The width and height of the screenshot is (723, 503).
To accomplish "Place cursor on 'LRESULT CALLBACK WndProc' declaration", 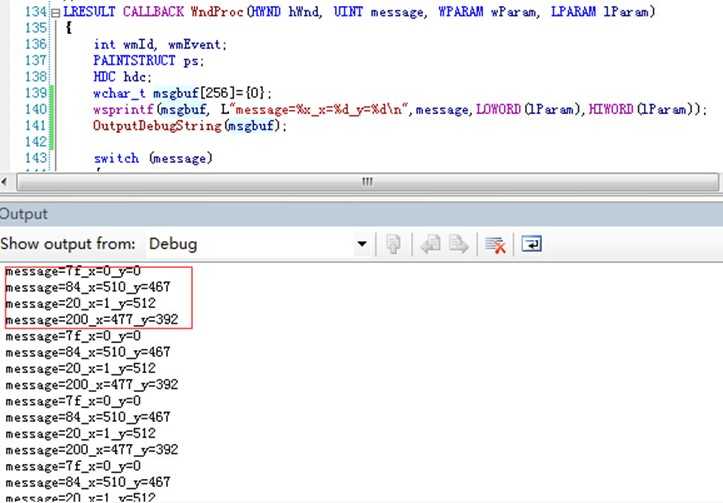I will pos(153,12).
